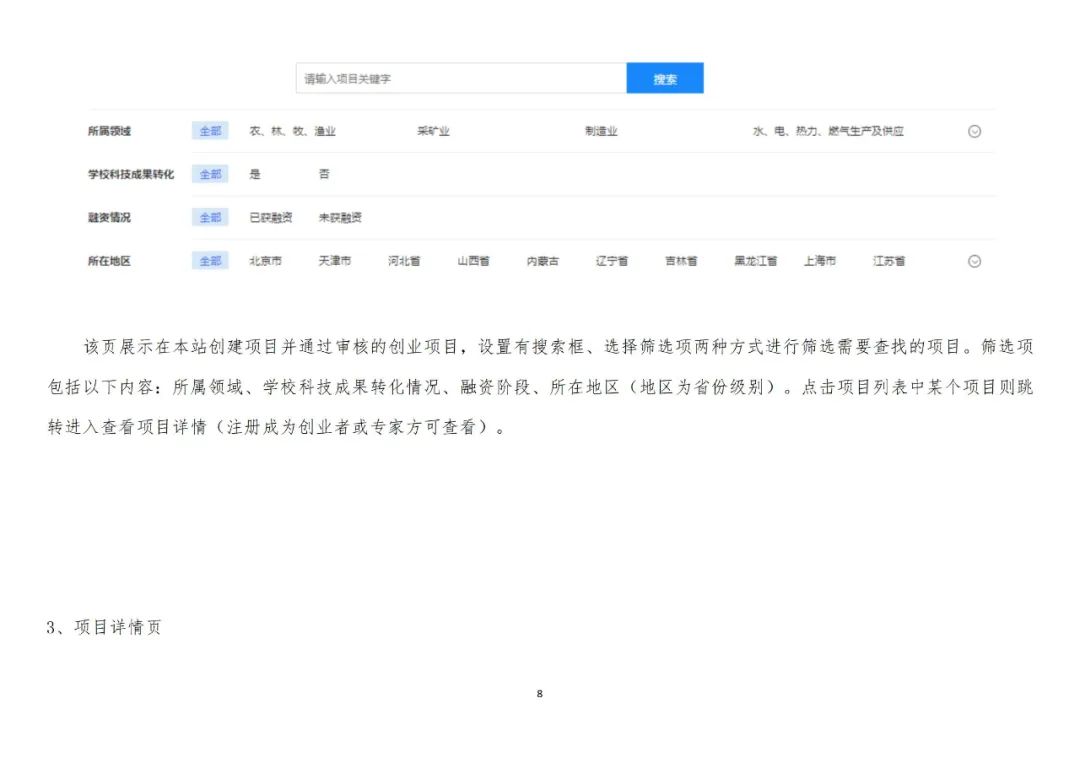This screenshot has width=1080, height=763.
Task: Choose 上海市 region filter
Action: (x=819, y=261)
